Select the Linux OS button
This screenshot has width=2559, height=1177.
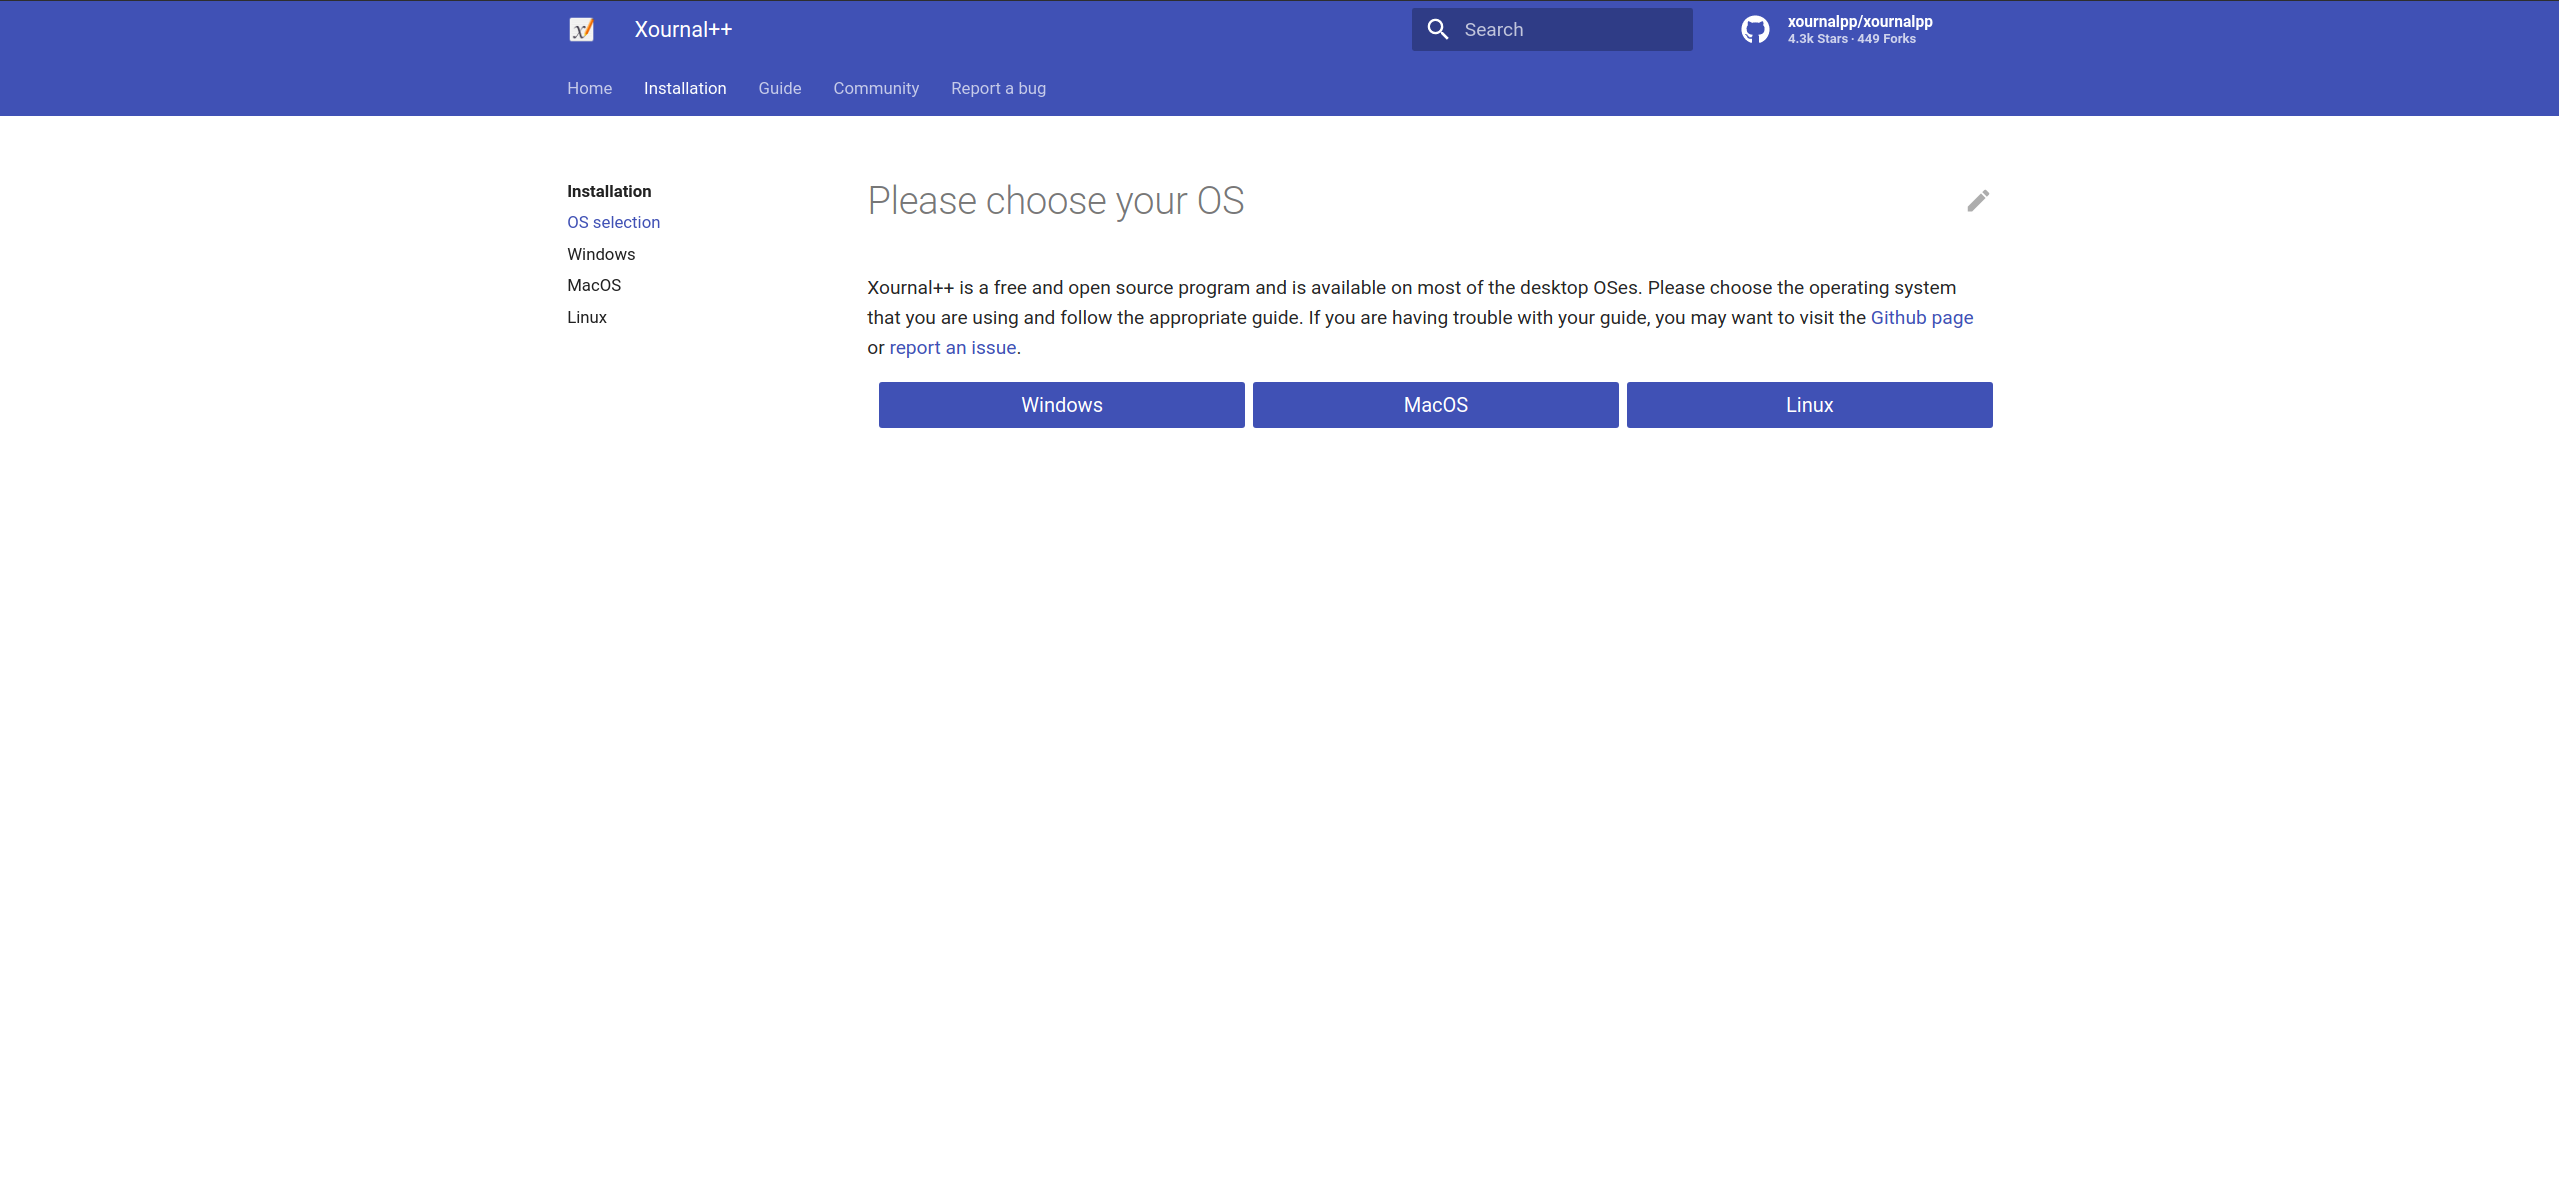(x=1809, y=404)
